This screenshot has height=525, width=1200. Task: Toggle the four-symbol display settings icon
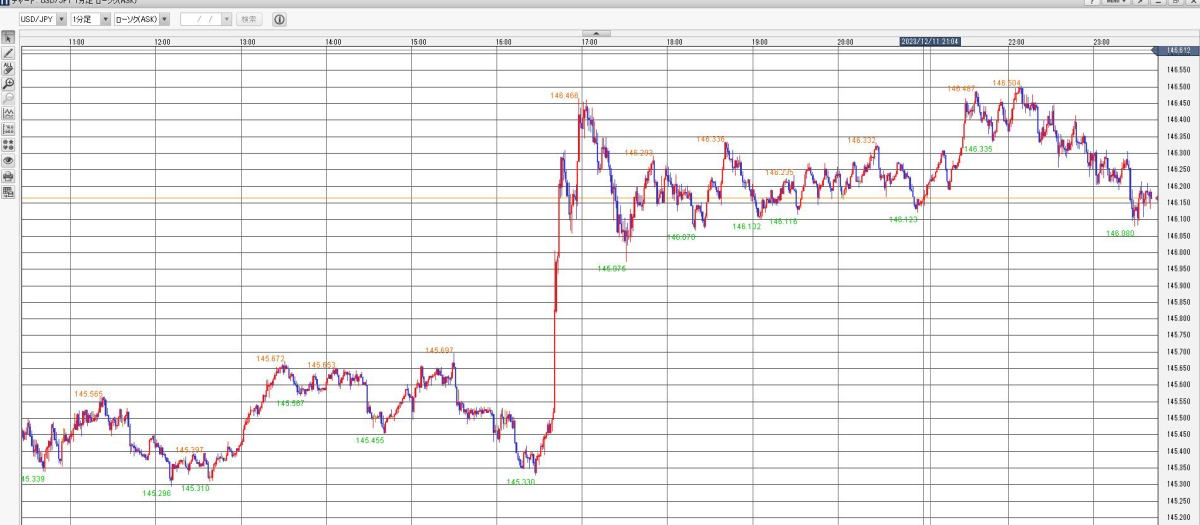click(8, 145)
